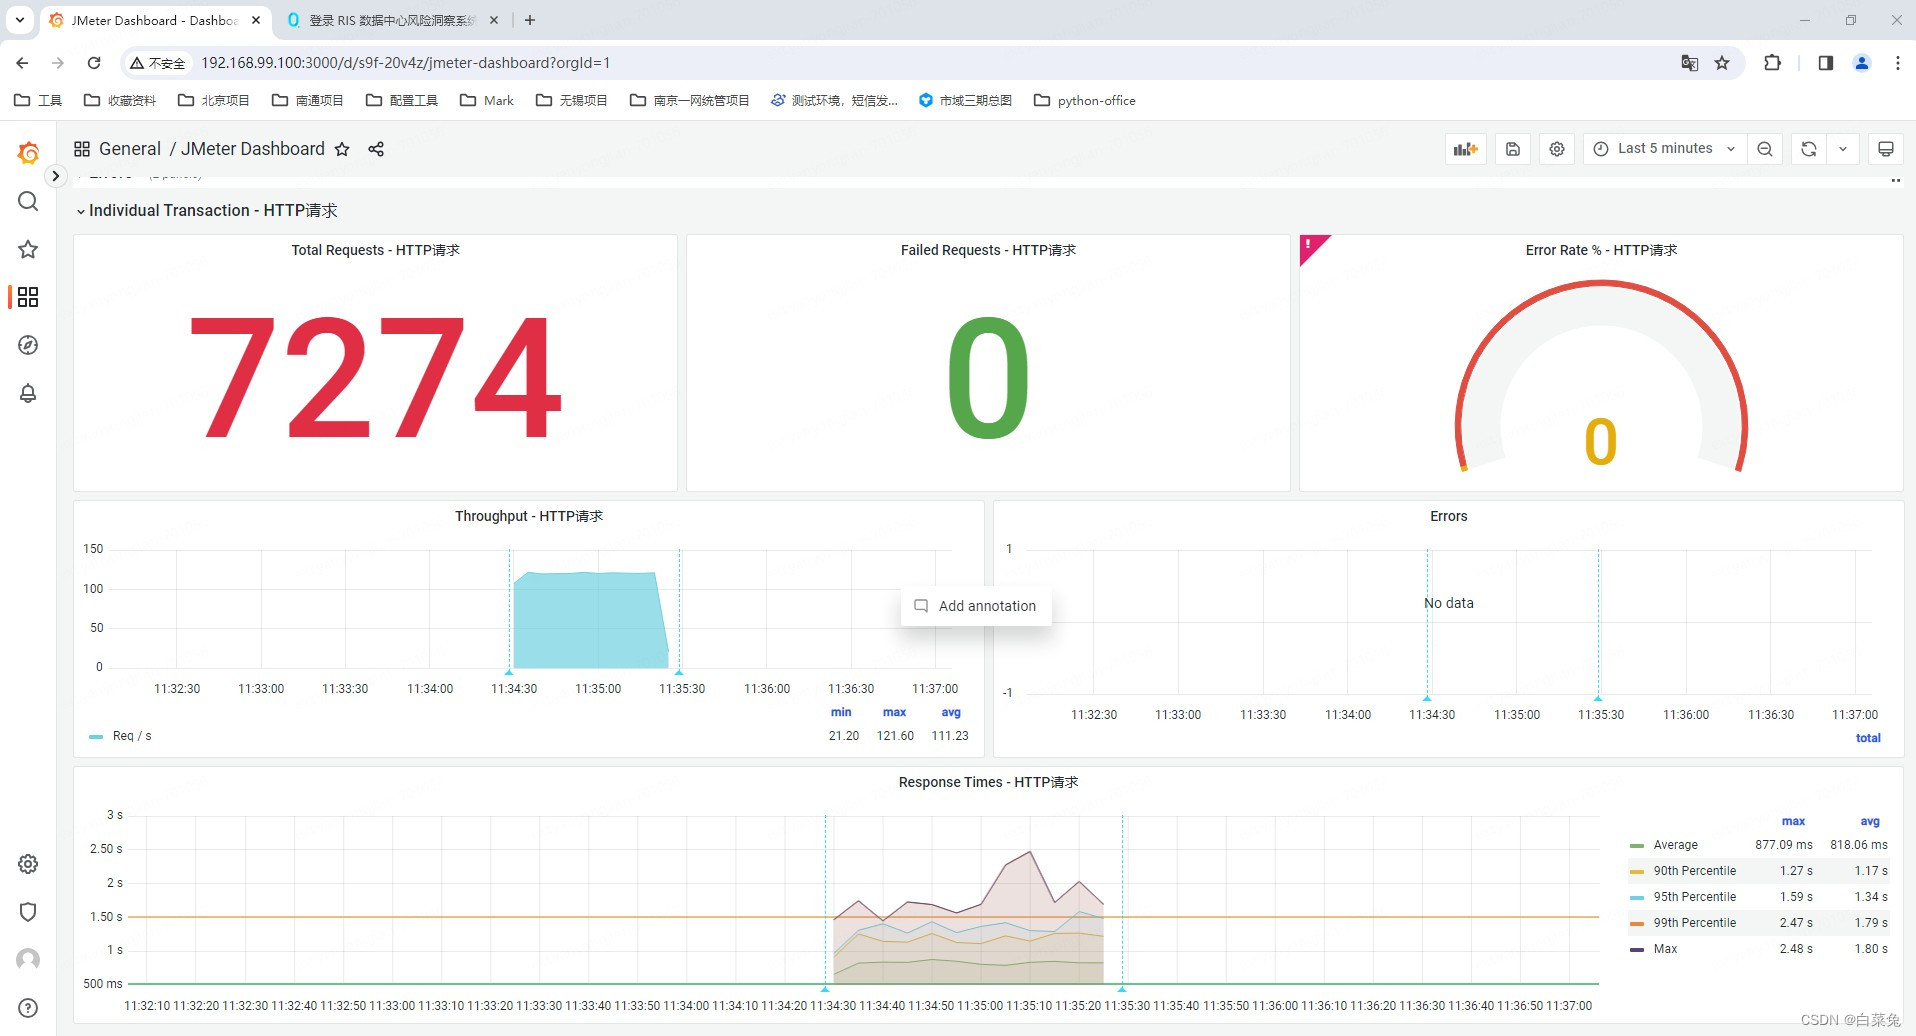
Task: Click General folder breadcrumb
Action: tap(130, 149)
